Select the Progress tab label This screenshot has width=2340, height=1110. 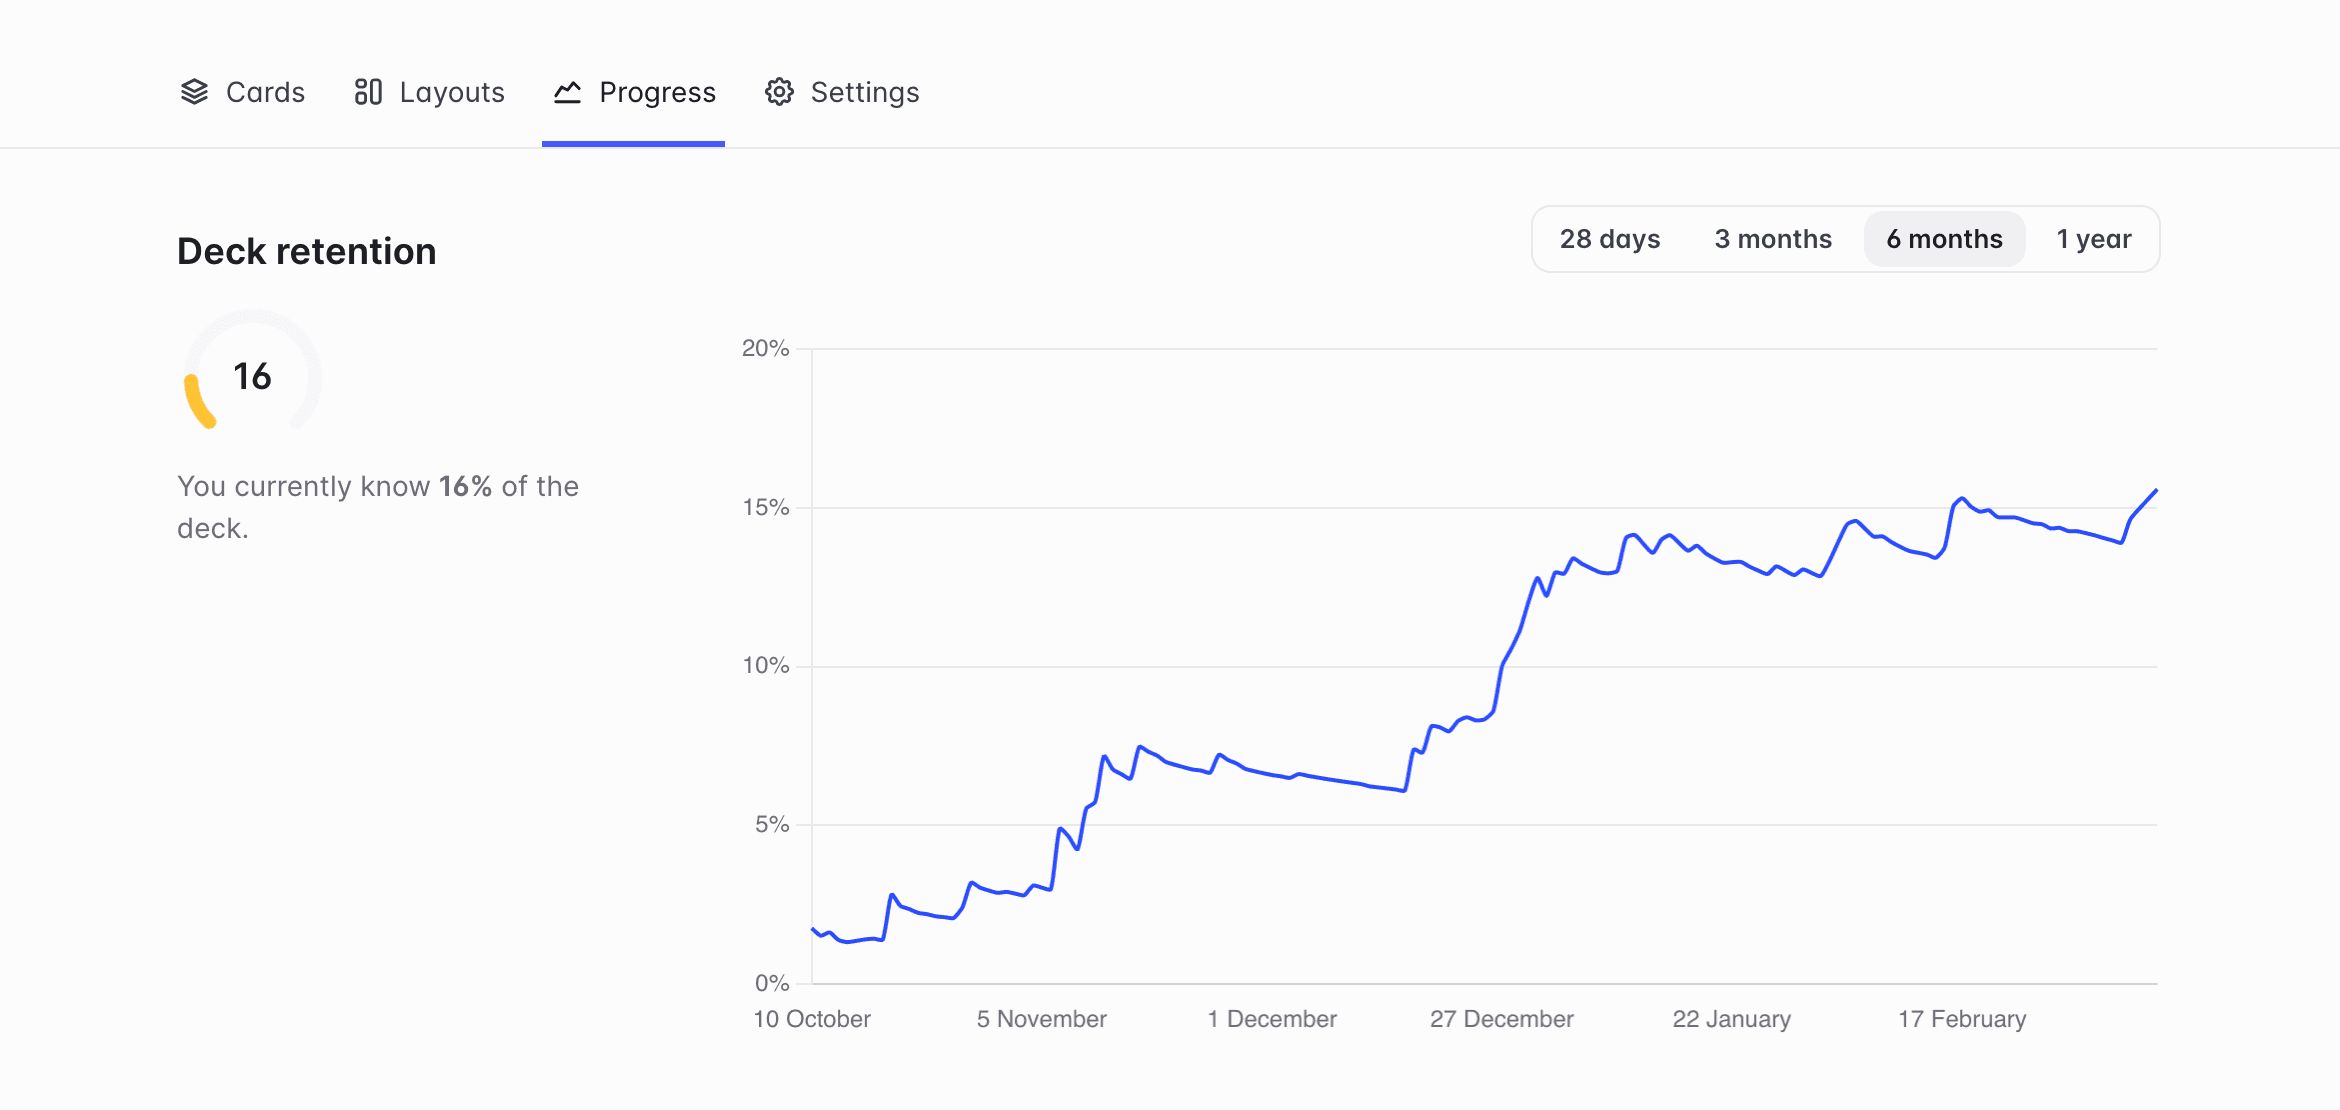coord(657,92)
